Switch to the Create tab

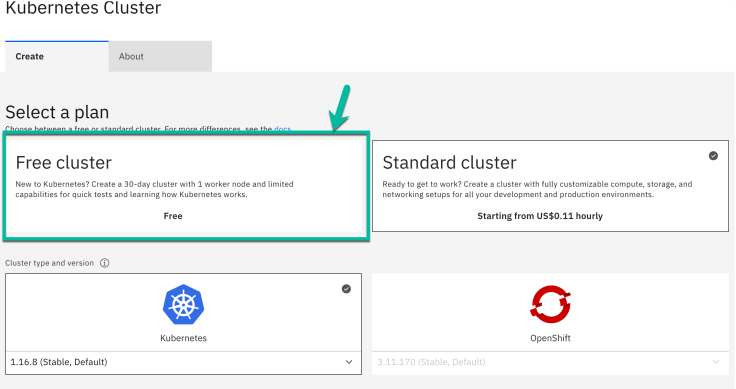pyautogui.click(x=57, y=56)
